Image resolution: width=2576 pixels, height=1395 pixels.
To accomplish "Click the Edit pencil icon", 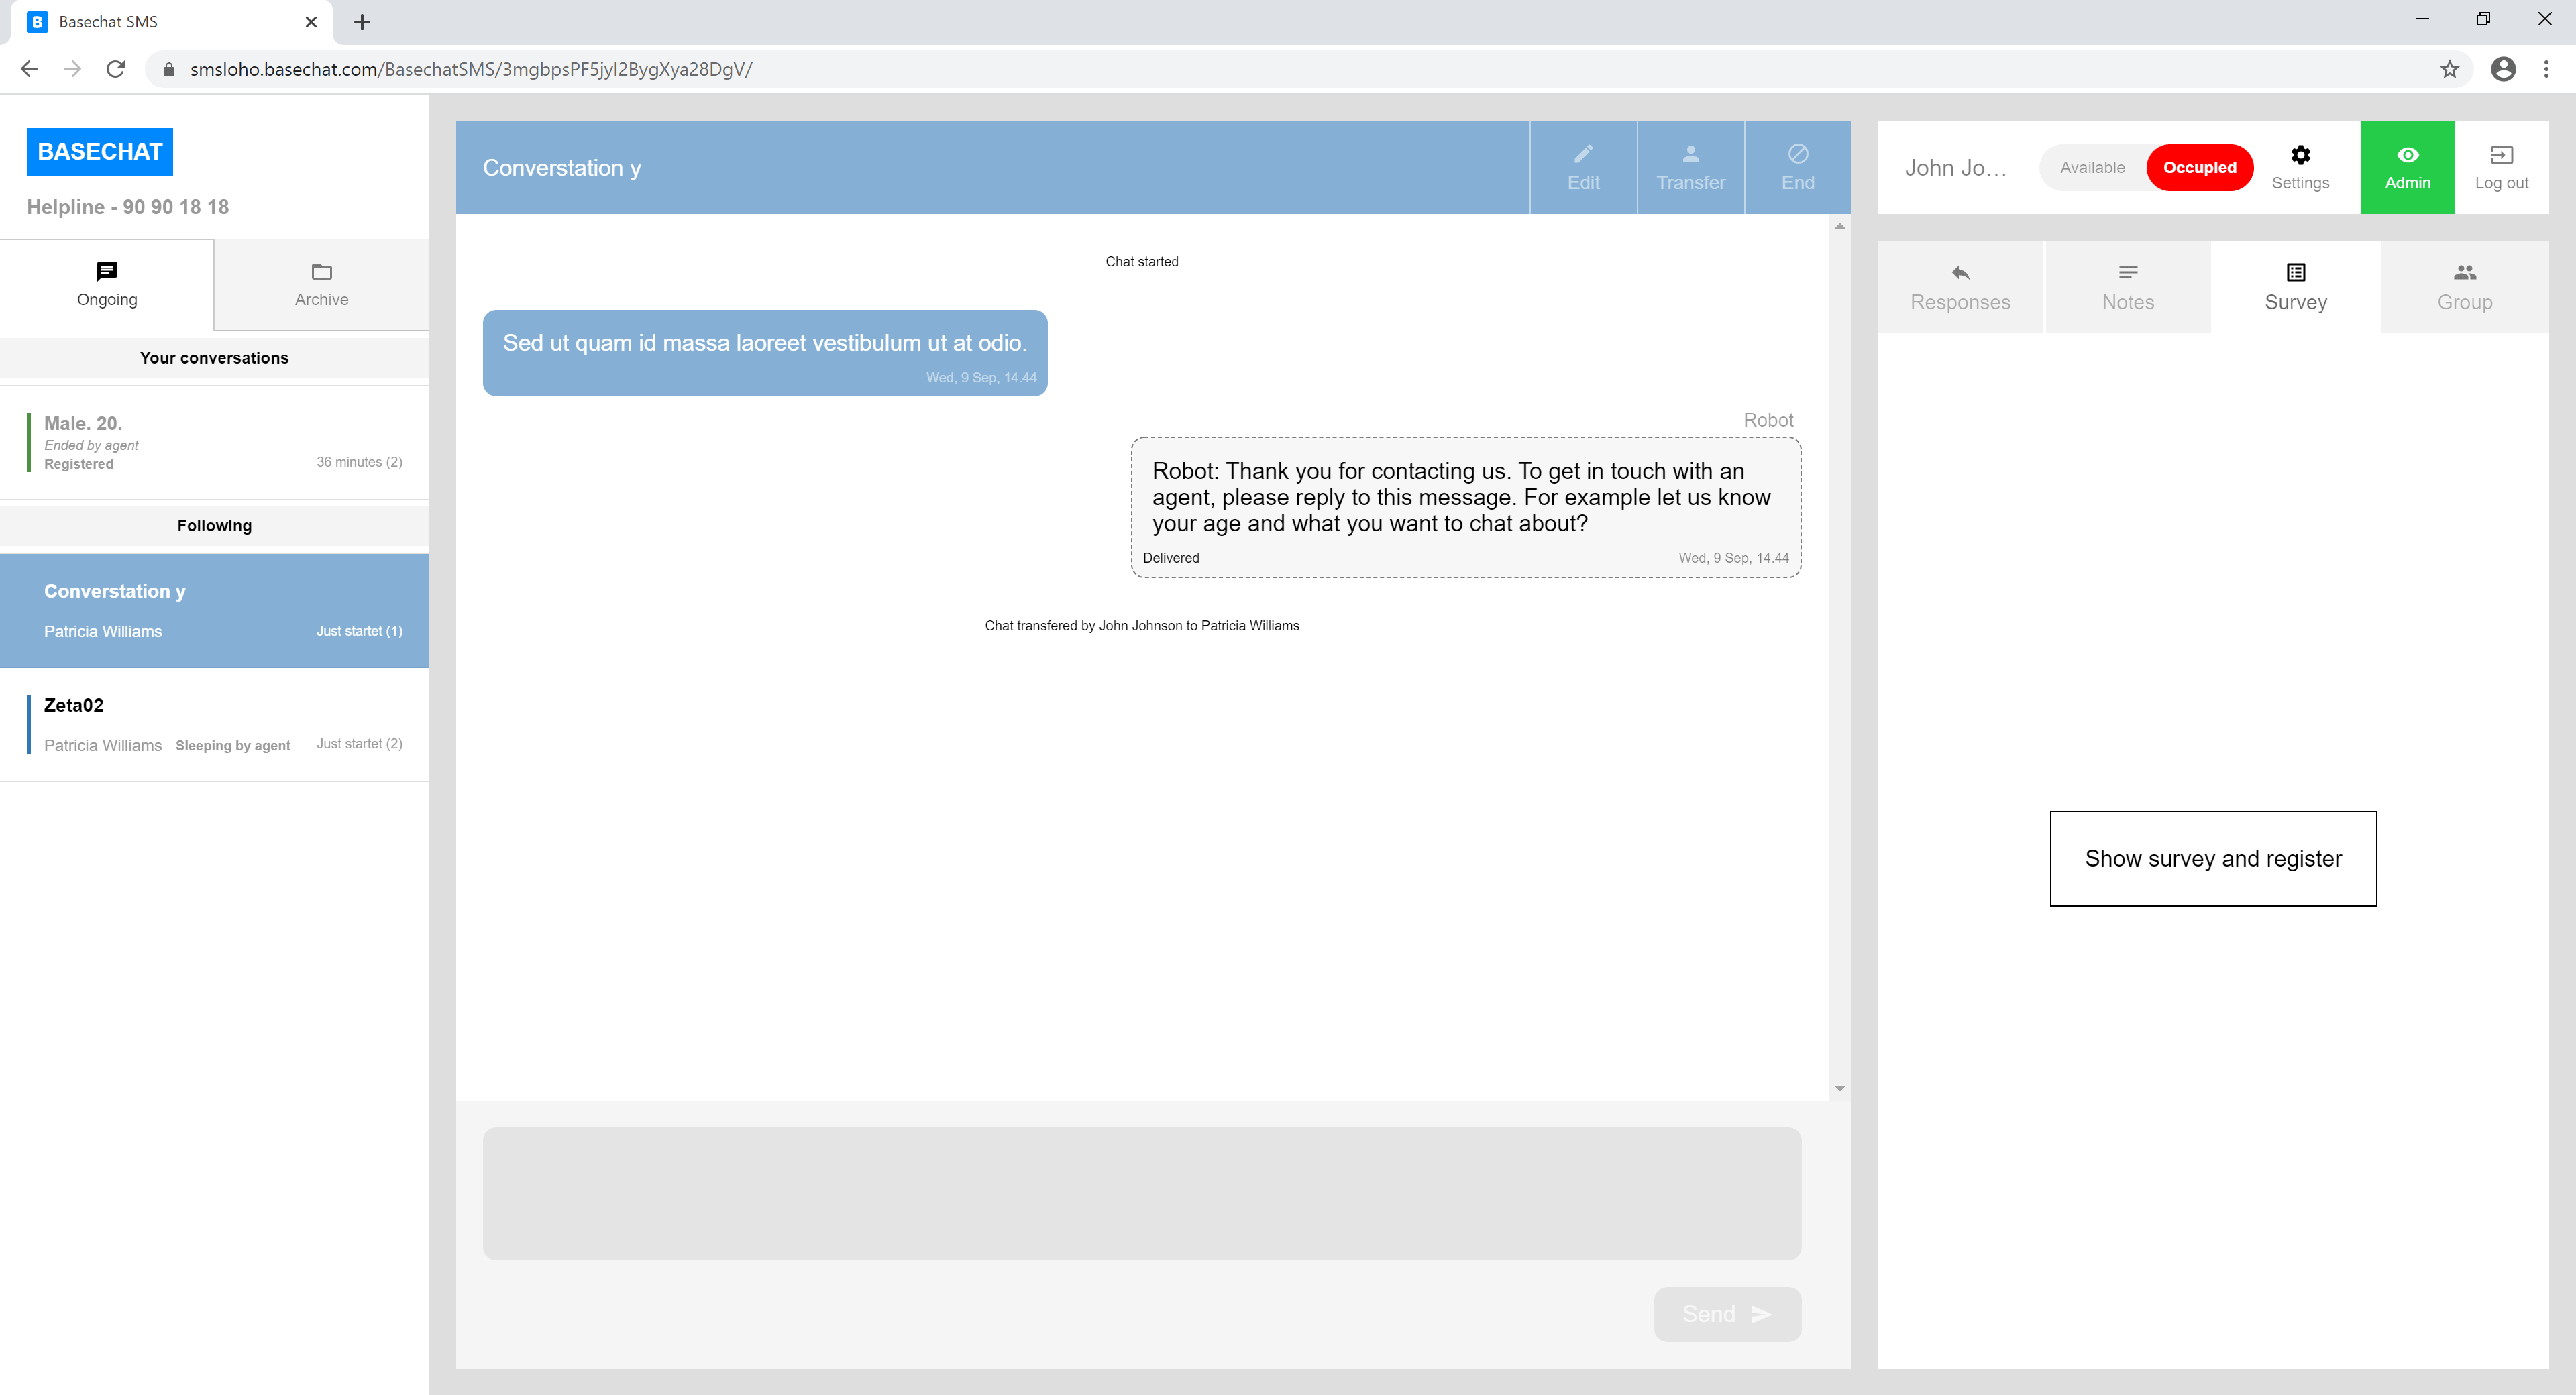I will click(1583, 154).
